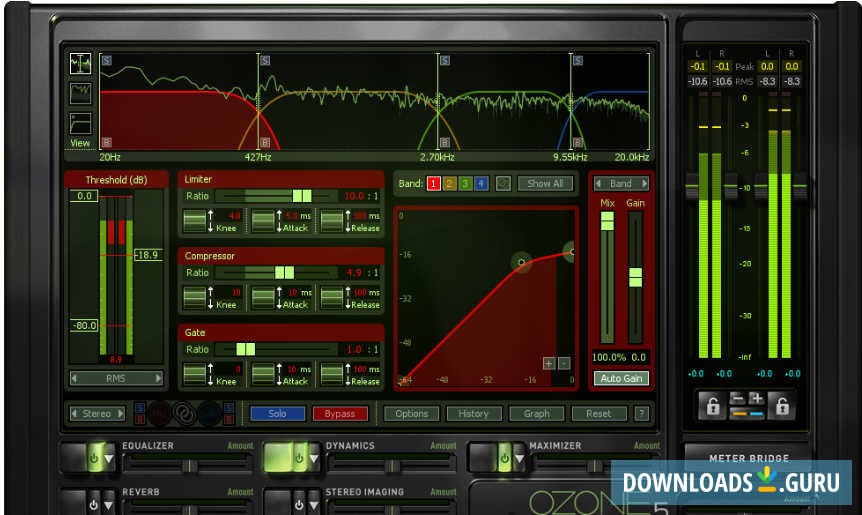
Task: Click the Show All button
Action: 545,184
